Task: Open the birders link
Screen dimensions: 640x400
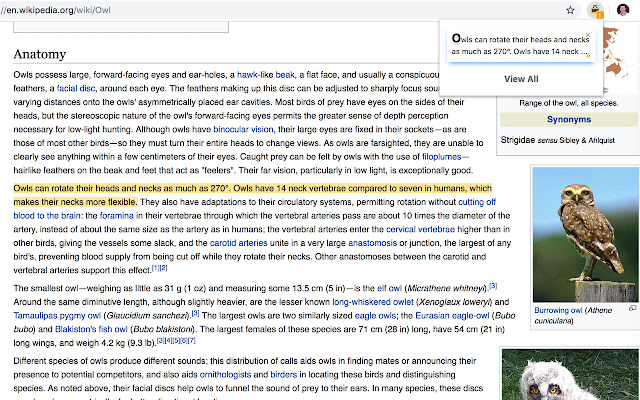Action: point(284,375)
